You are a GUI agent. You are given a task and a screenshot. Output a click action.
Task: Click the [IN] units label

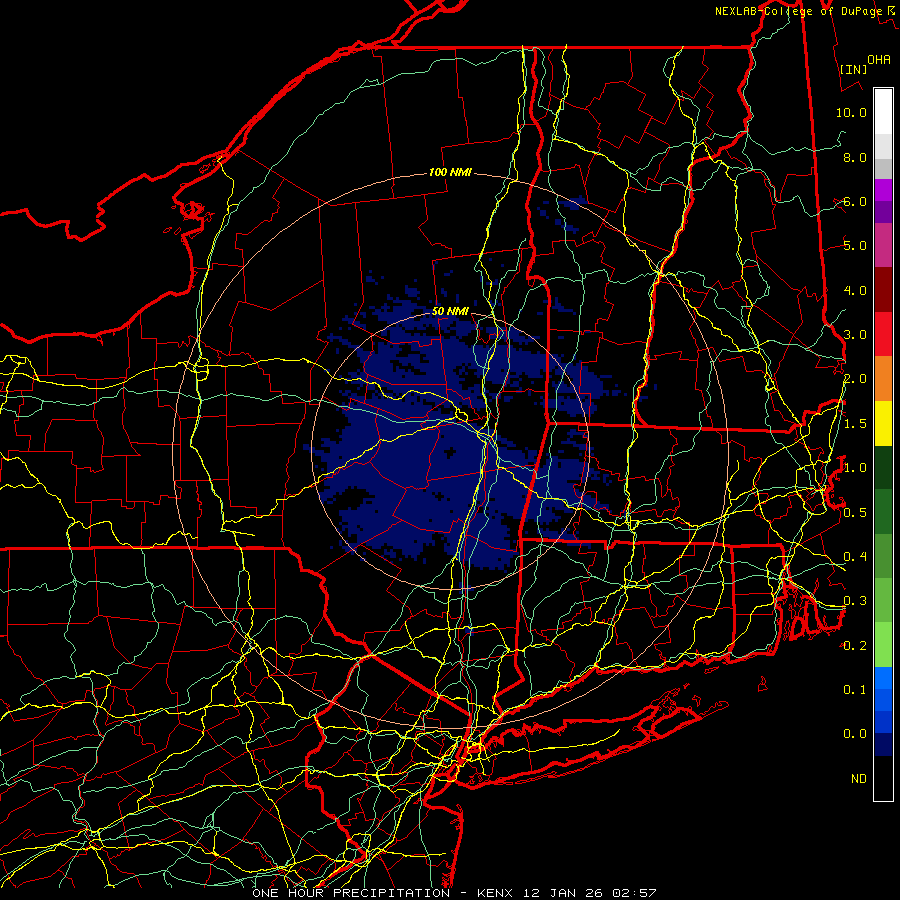(x=853, y=69)
